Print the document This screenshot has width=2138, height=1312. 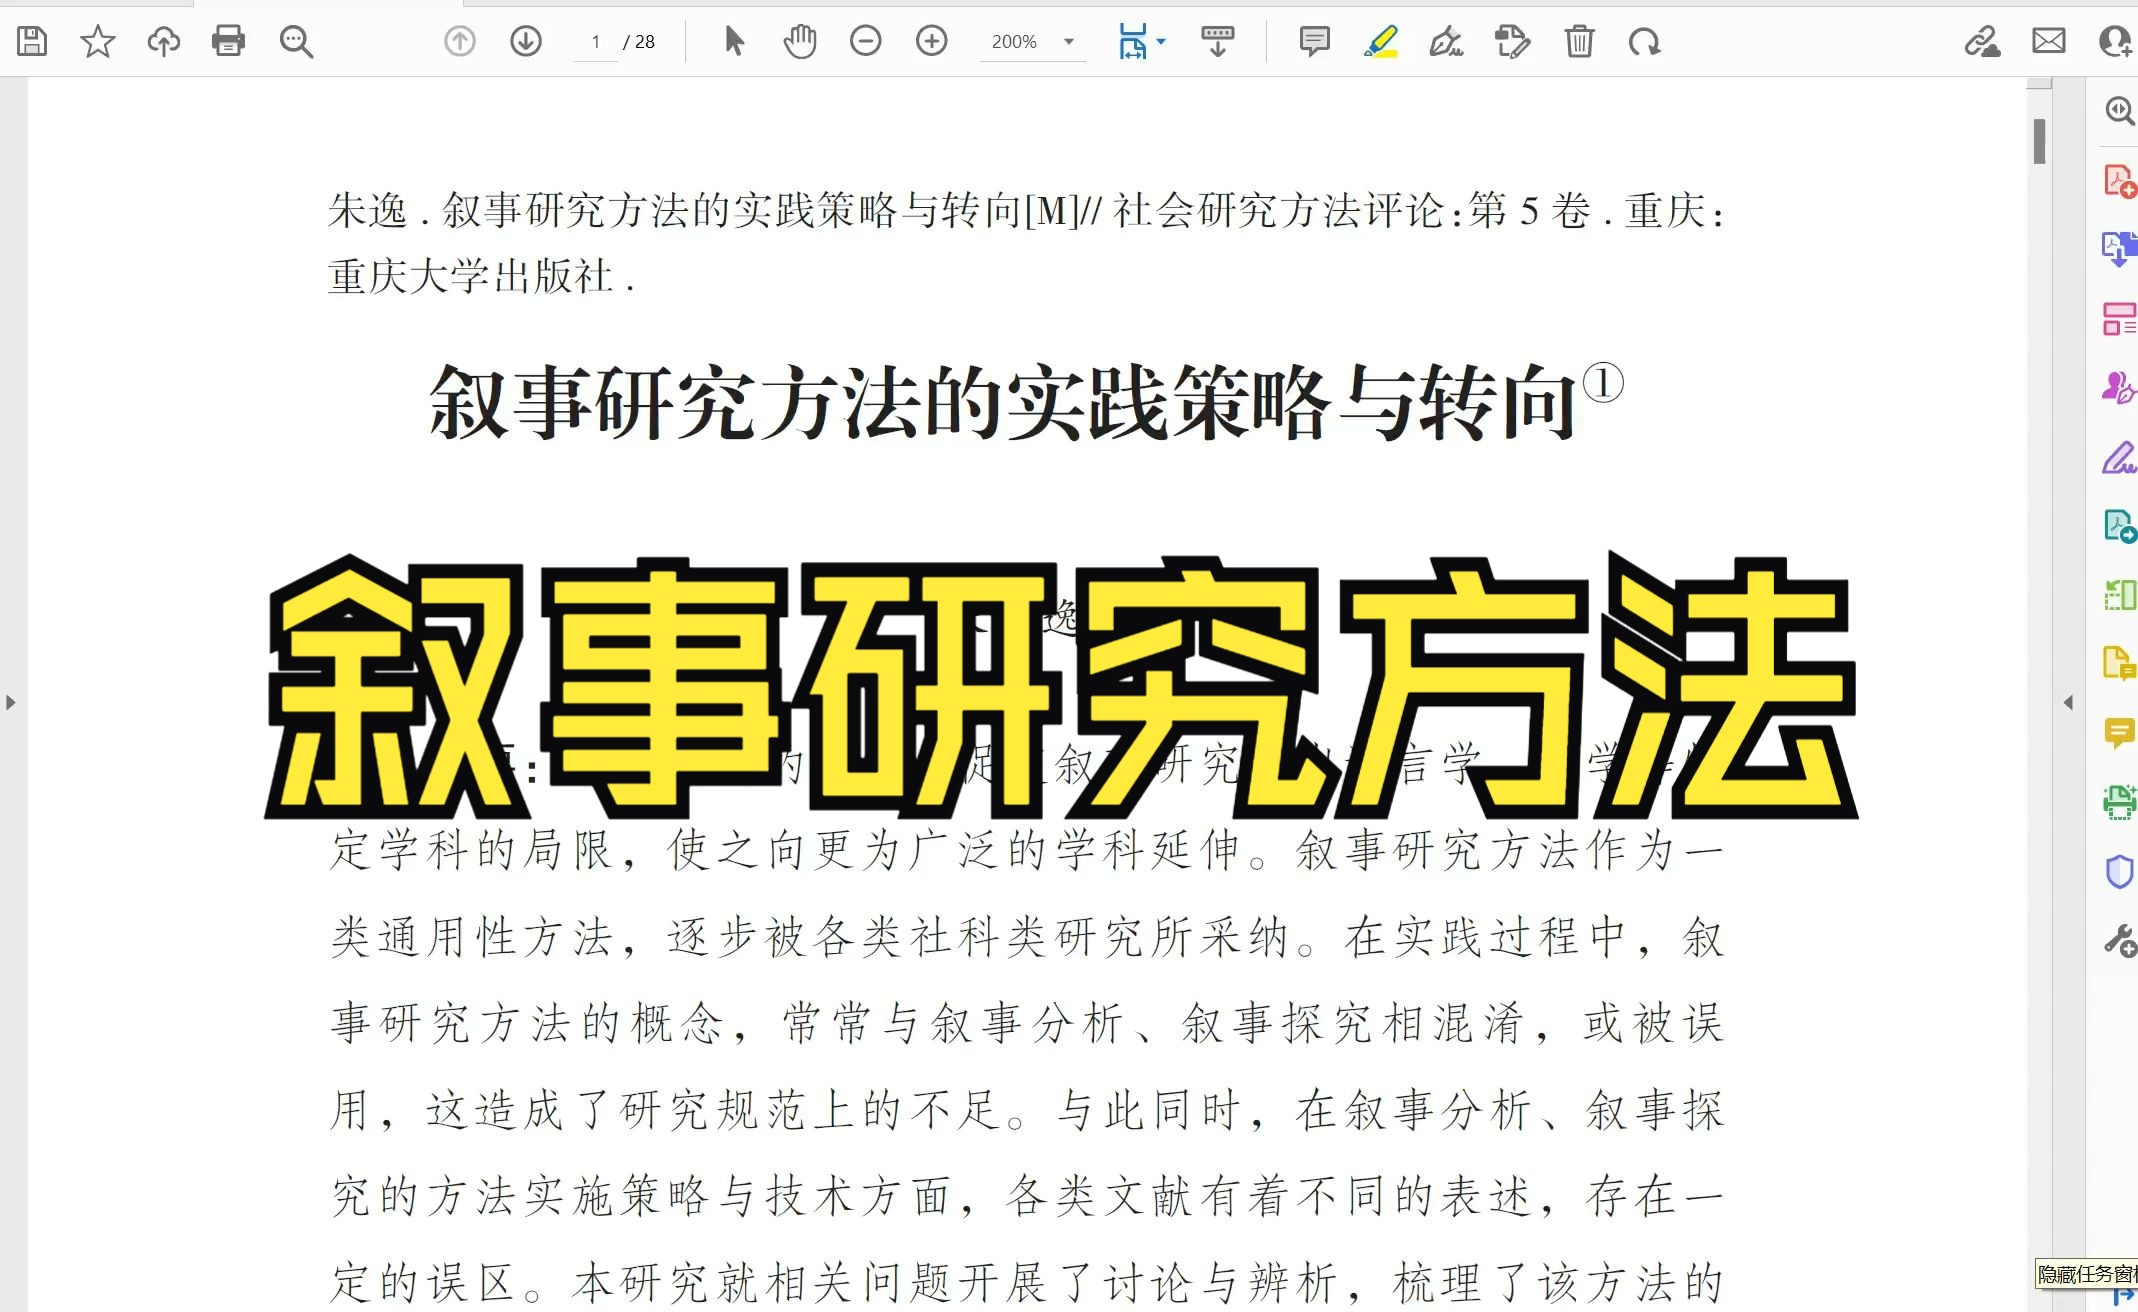pos(229,41)
